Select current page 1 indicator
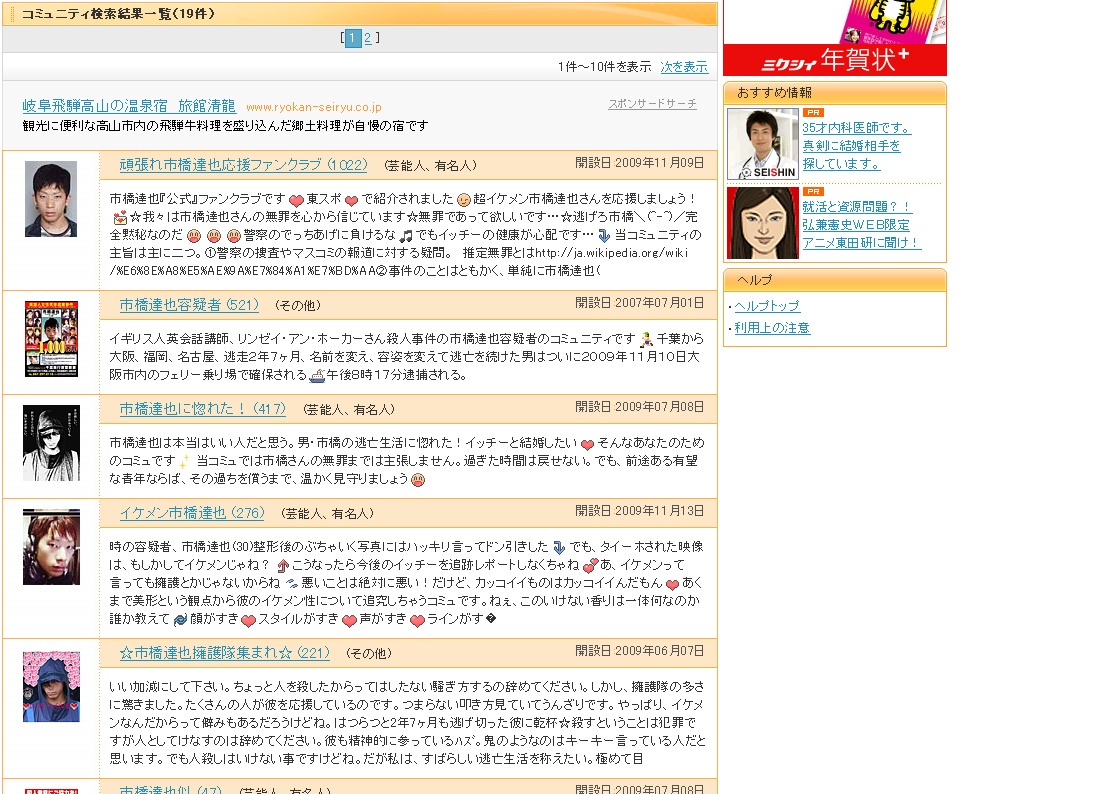The image size is (1105, 794). (x=353, y=38)
